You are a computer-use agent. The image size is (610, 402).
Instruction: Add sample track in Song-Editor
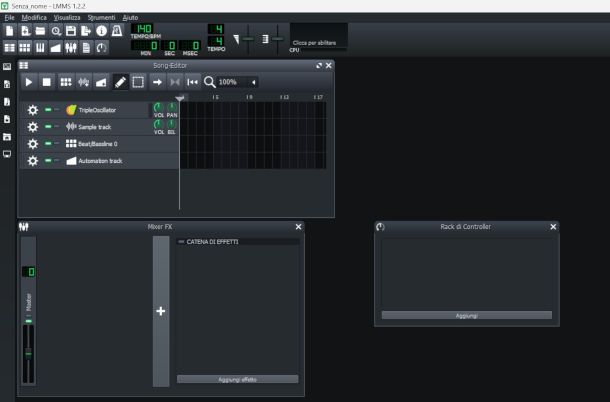click(x=84, y=82)
